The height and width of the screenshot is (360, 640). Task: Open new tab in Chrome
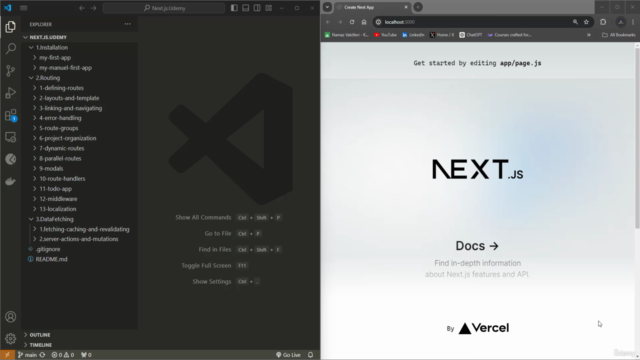[418, 7]
